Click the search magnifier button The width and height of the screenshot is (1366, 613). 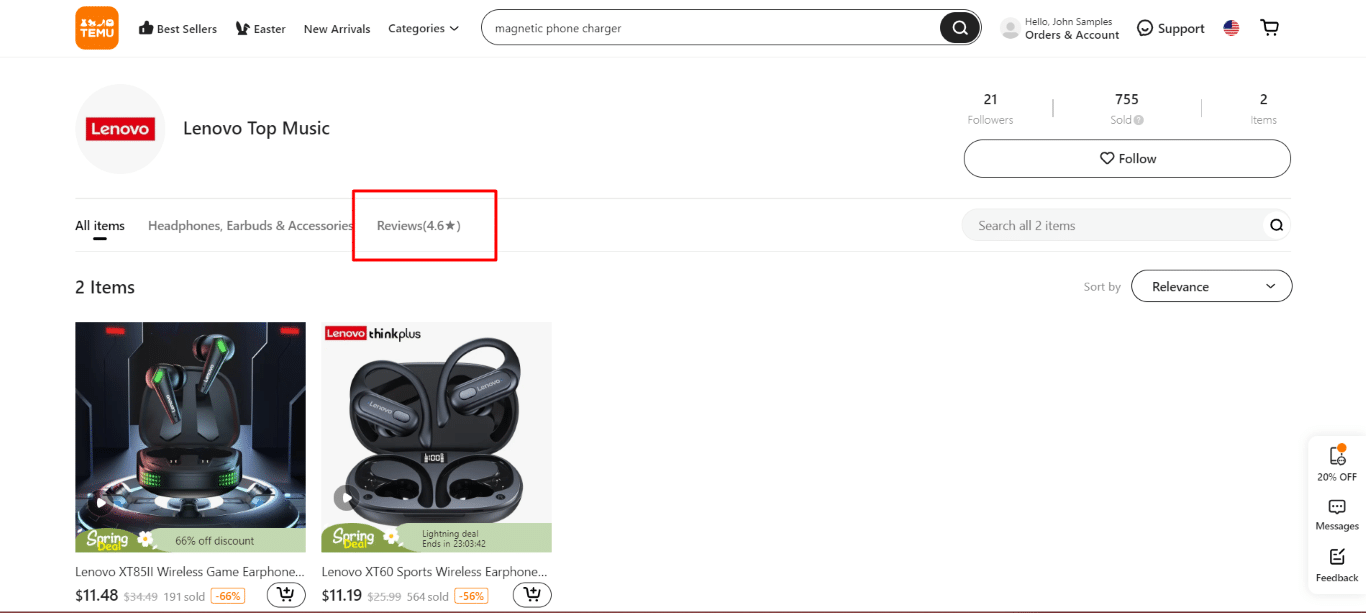click(x=958, y=27)
